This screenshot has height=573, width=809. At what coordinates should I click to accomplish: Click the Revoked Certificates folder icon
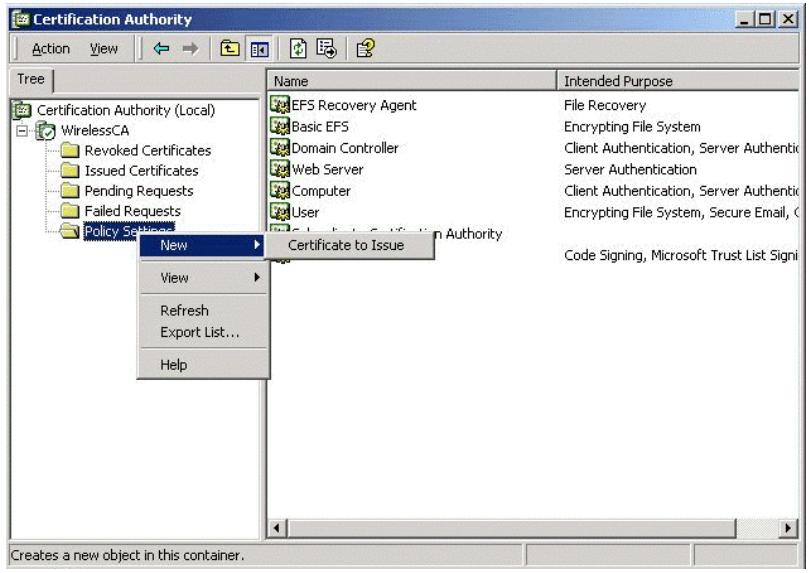[x=70, y=151]
